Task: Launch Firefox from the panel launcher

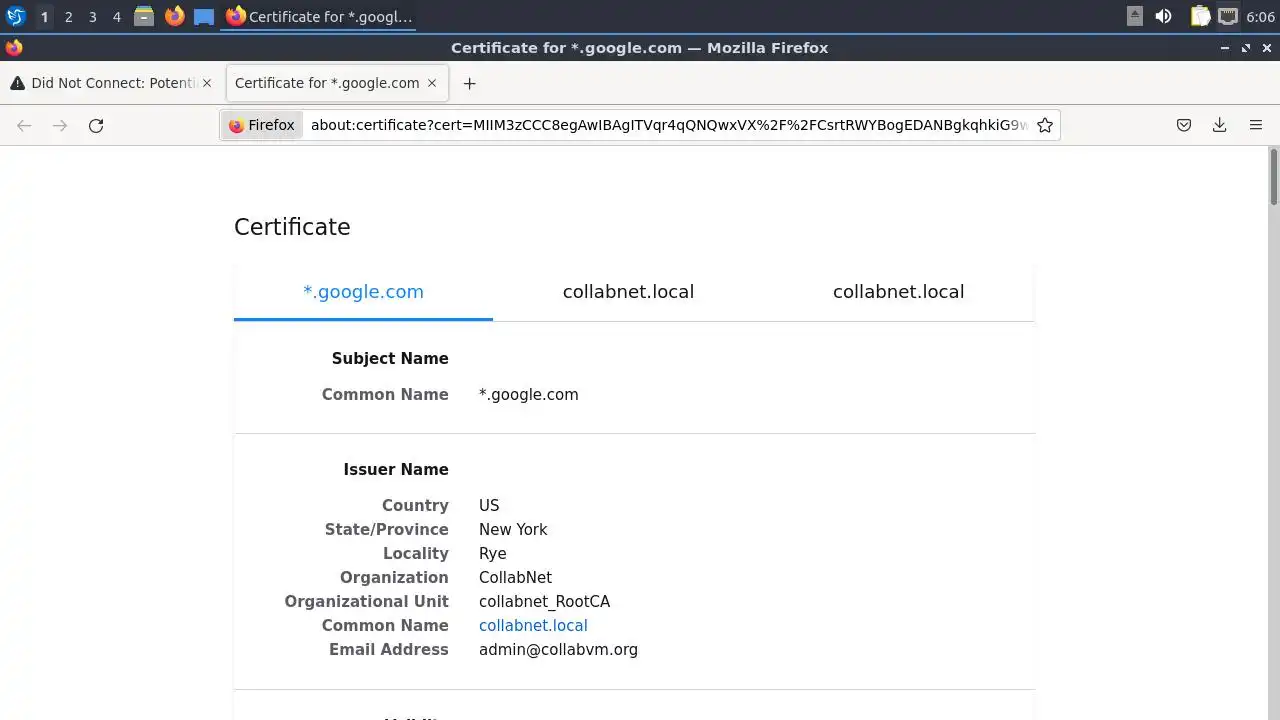Action: [x=174, y=16]
